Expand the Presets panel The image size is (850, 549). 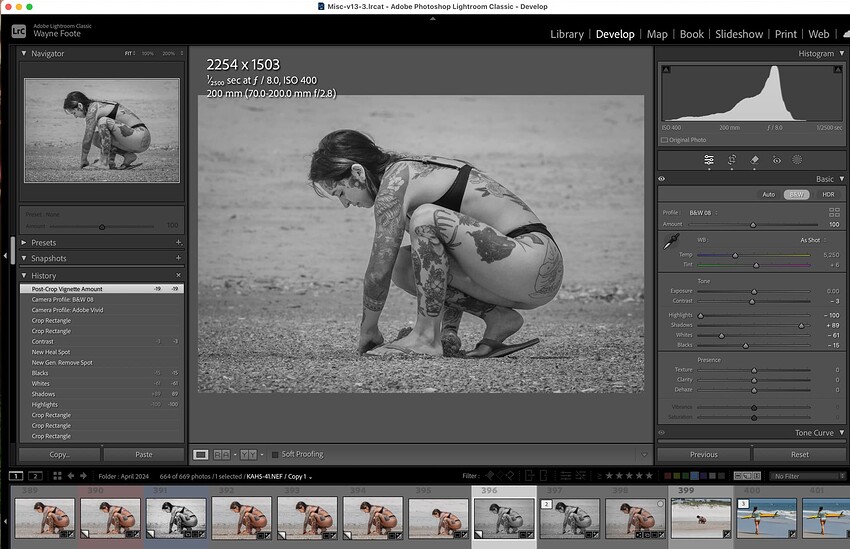pos(25,242)
